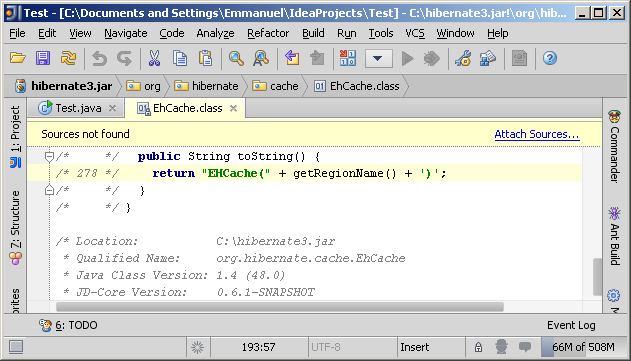Open the Tools menu

pyautogui.click(x=381, y=33)
